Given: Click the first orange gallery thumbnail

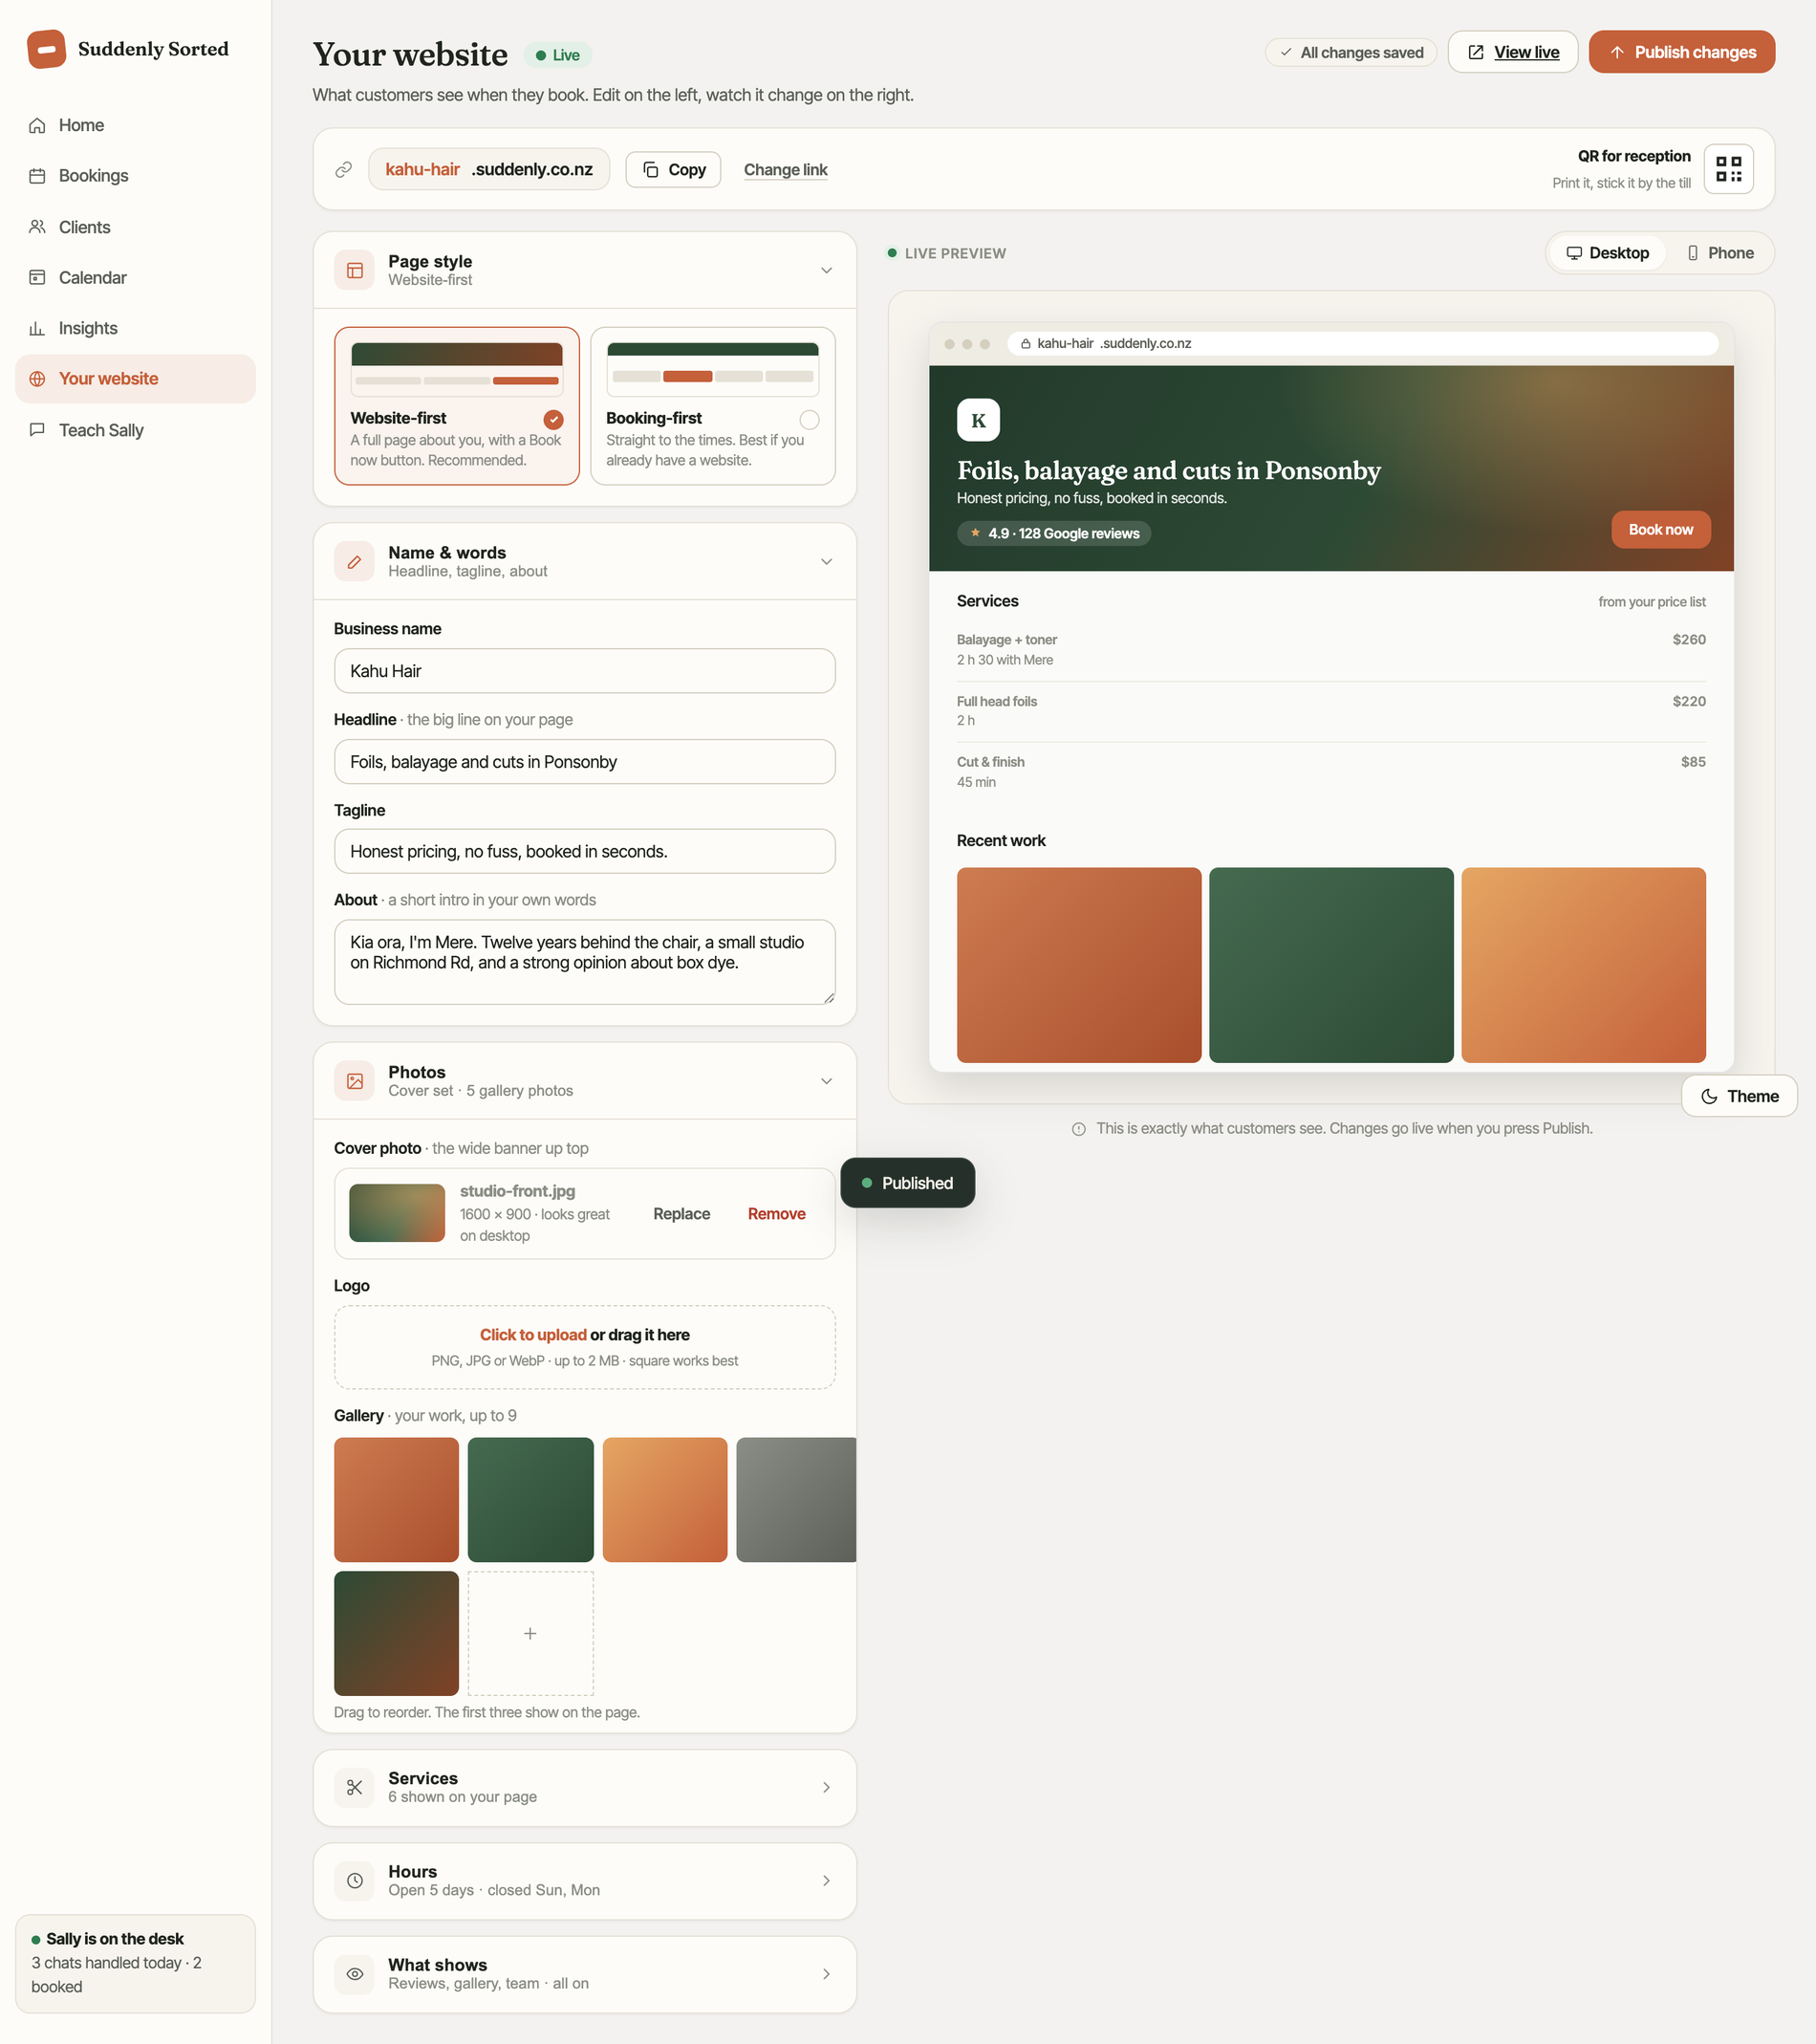Looking at the screenshot, I should (396, 1500).
